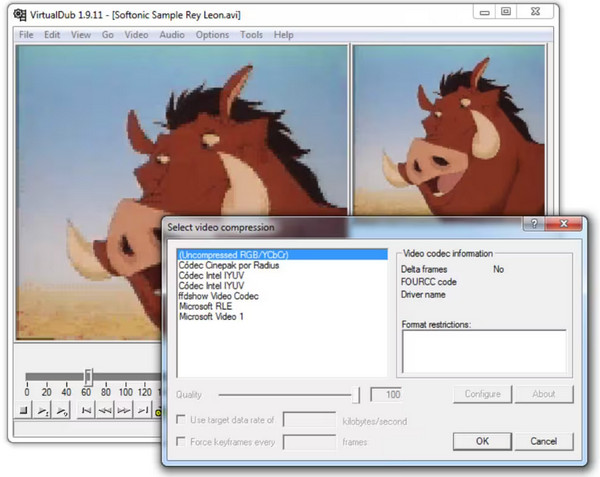Select '(Uncompressed RGB/YCbCr)' in codec list
Screen dimensions: 600x477
point(282,255)
